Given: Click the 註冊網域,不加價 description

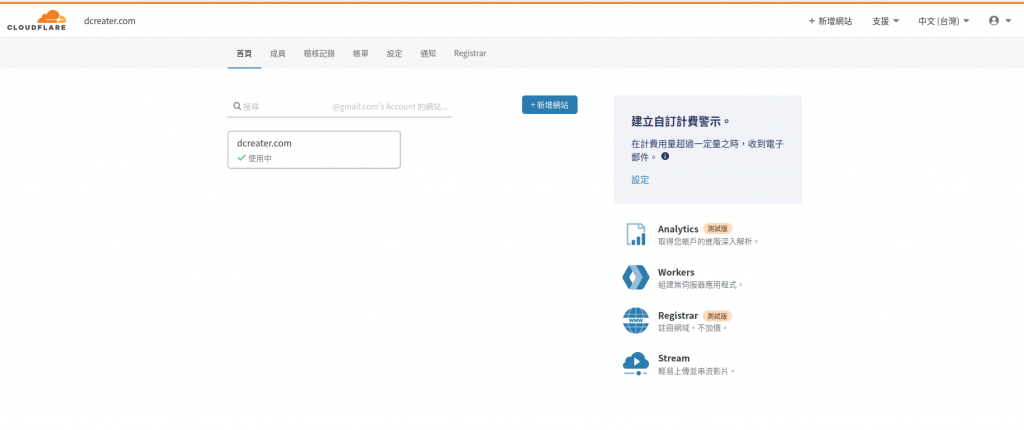Looking at the screenshot, I should [x=692, y=327].
